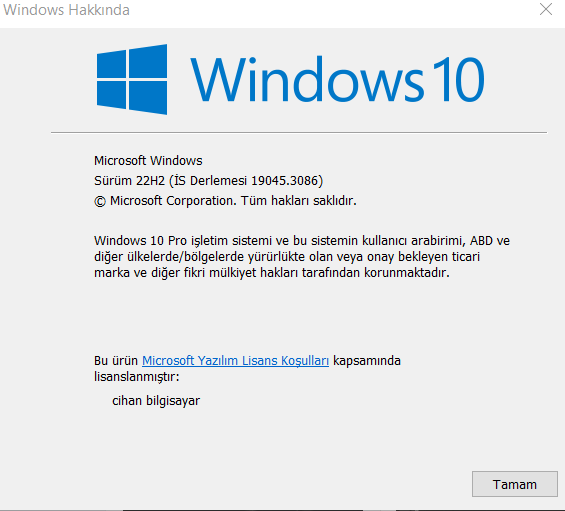Click the Microsoft Windows text line
The width and height of the screenshot is (565, 511).
[x=148, y=160]
